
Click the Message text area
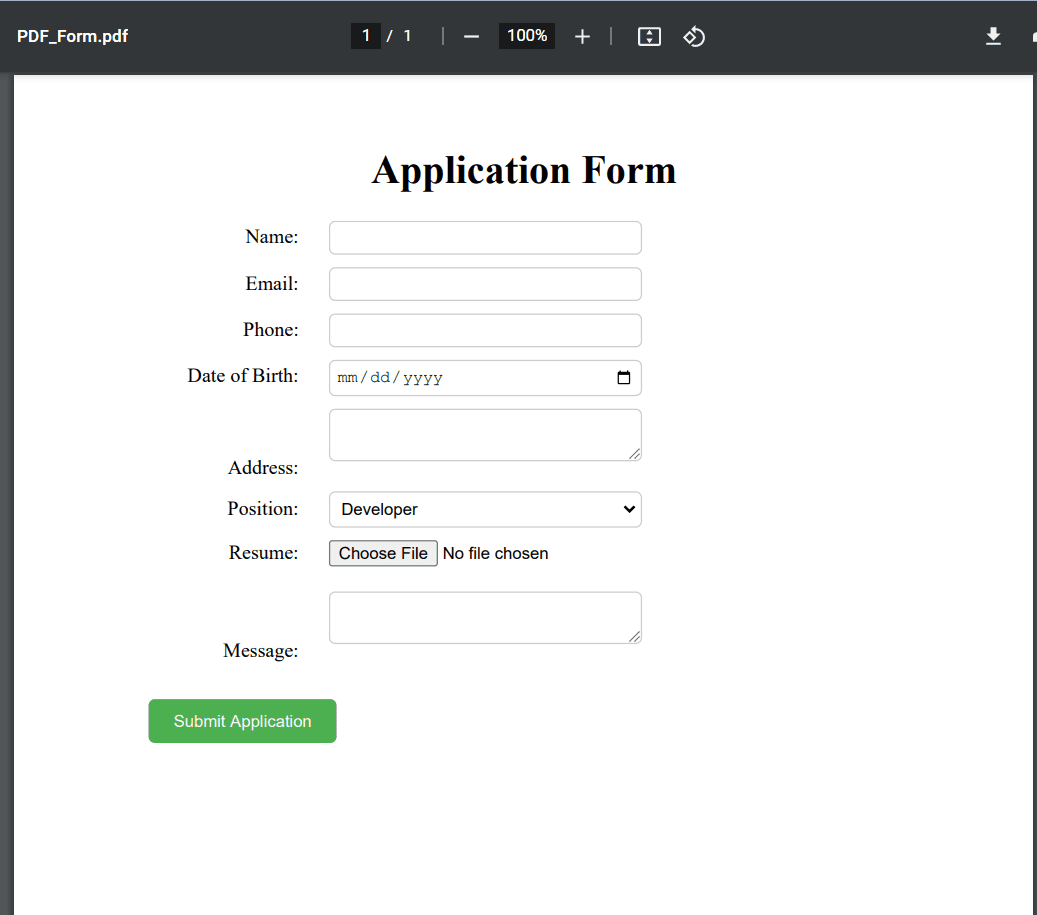485,617
